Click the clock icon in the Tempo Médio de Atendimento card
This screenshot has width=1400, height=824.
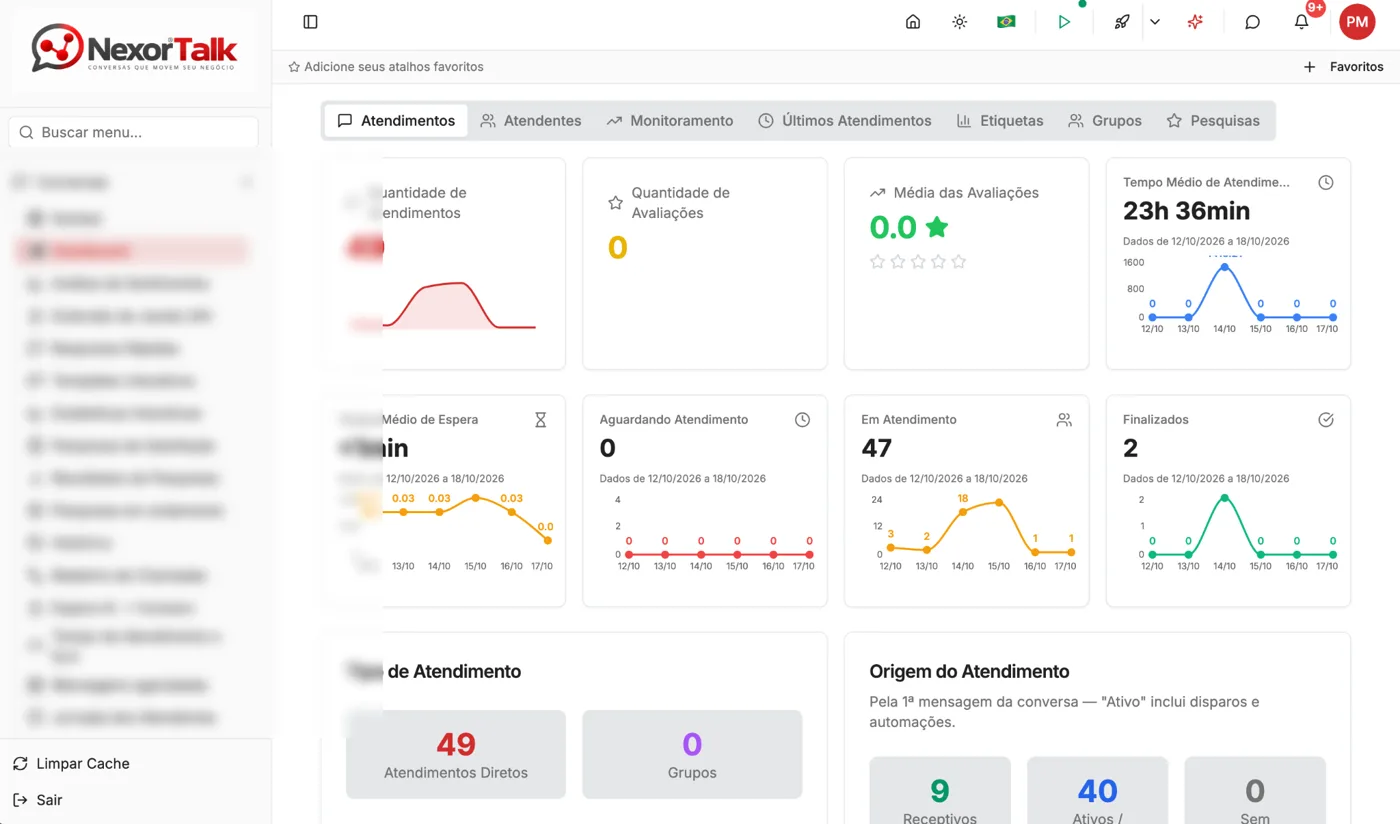pyautogui.click(x=1326, y=182)
